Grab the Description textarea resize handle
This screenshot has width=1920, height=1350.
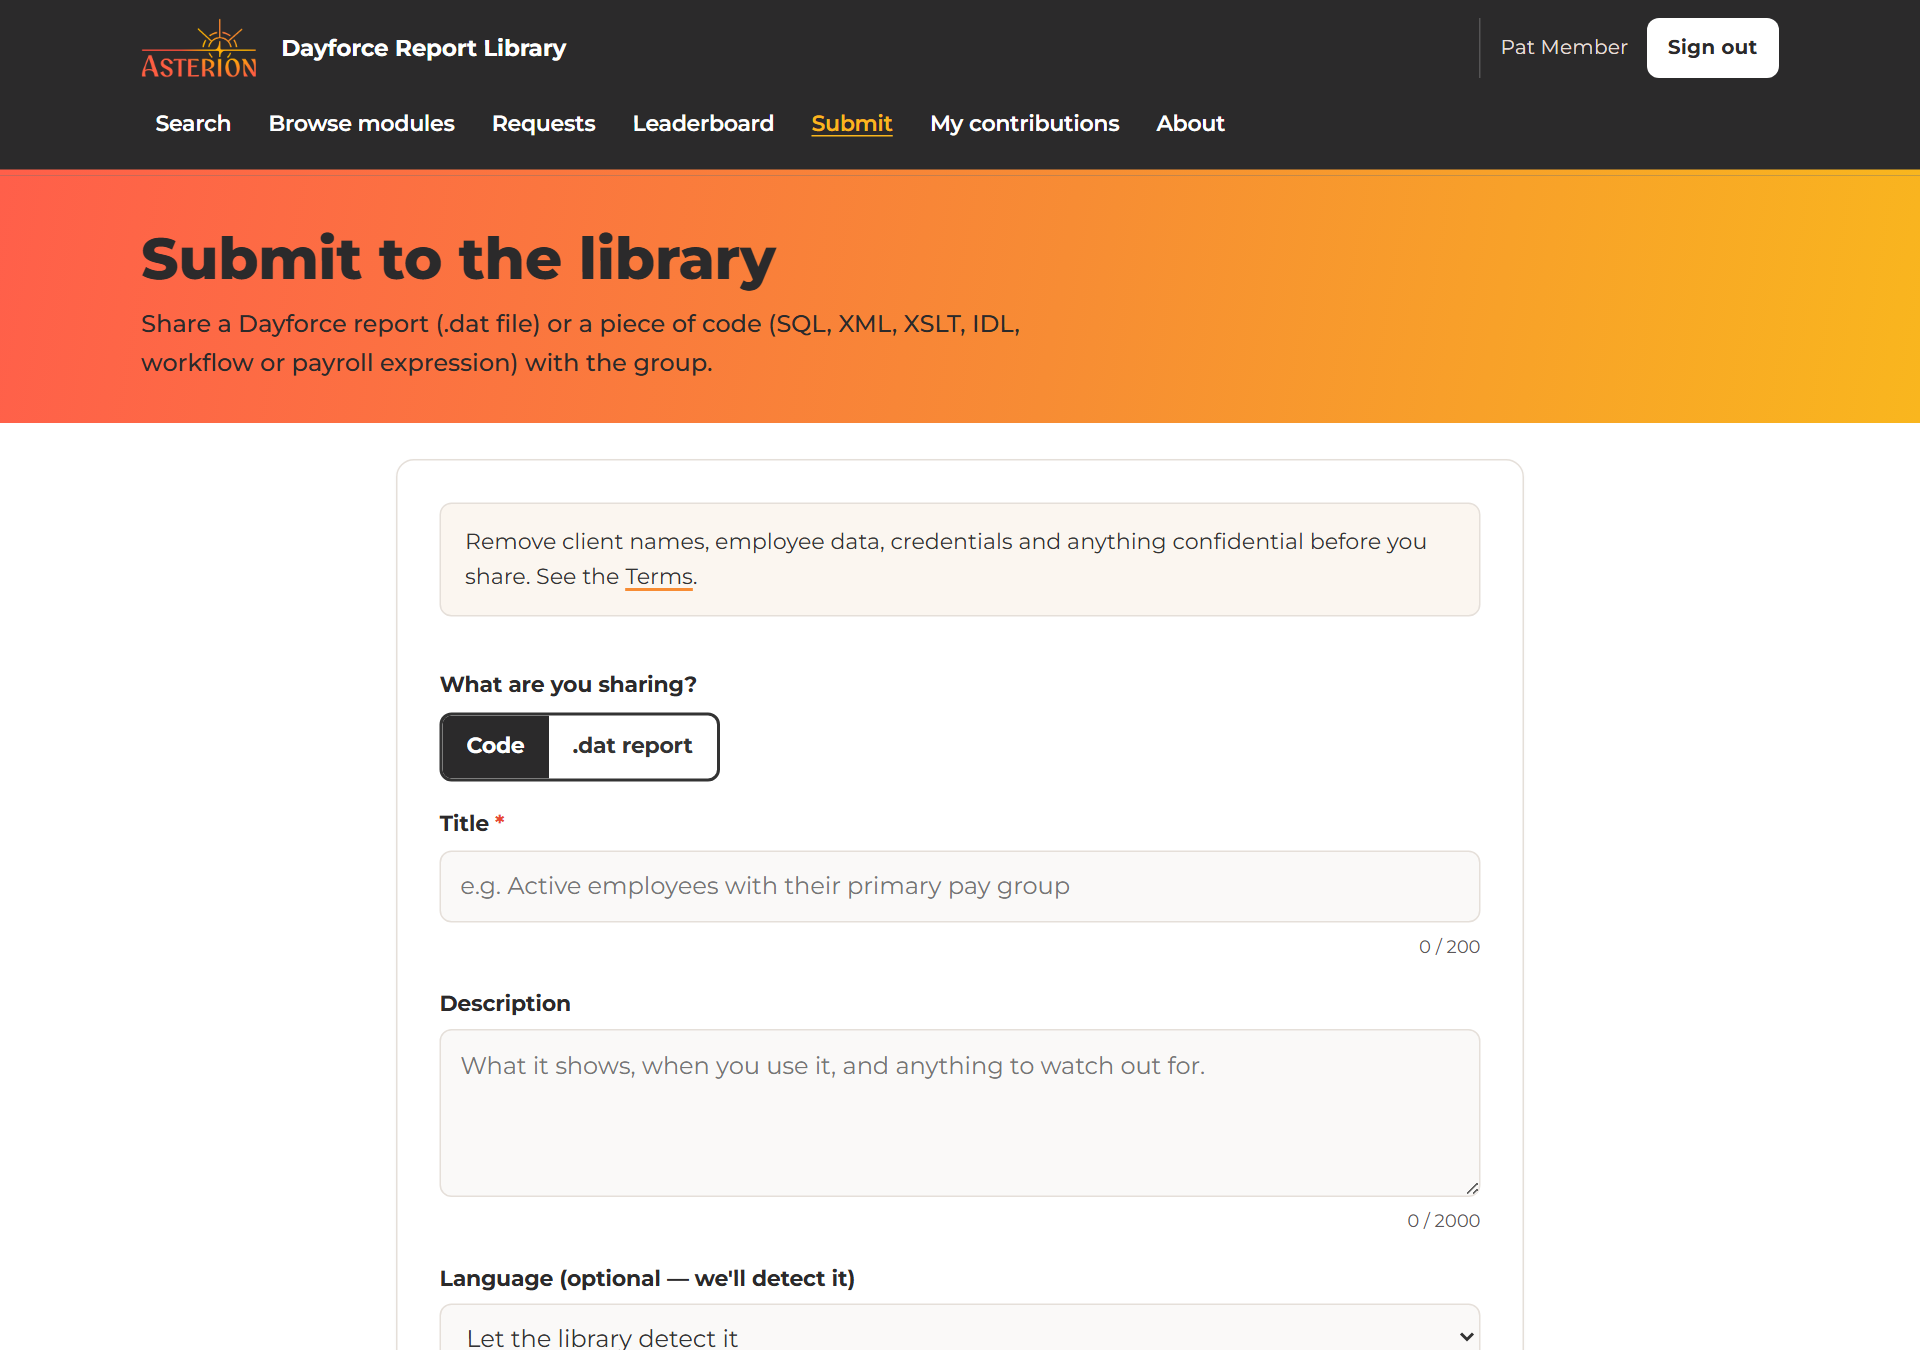click(x=1472, y=1188)
